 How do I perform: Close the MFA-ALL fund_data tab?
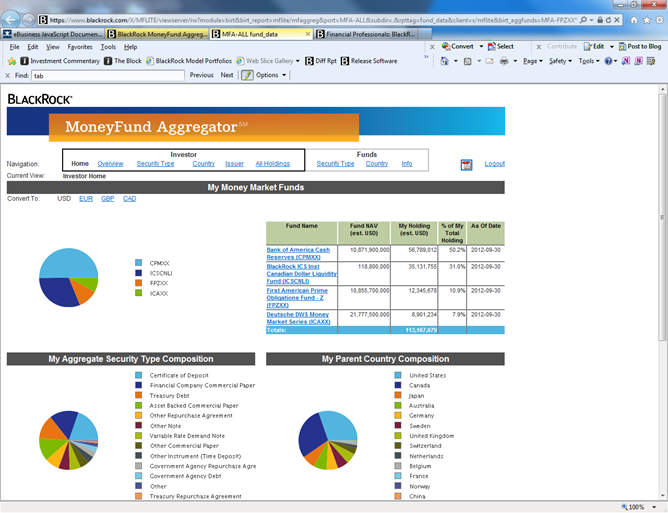(308, 34)
